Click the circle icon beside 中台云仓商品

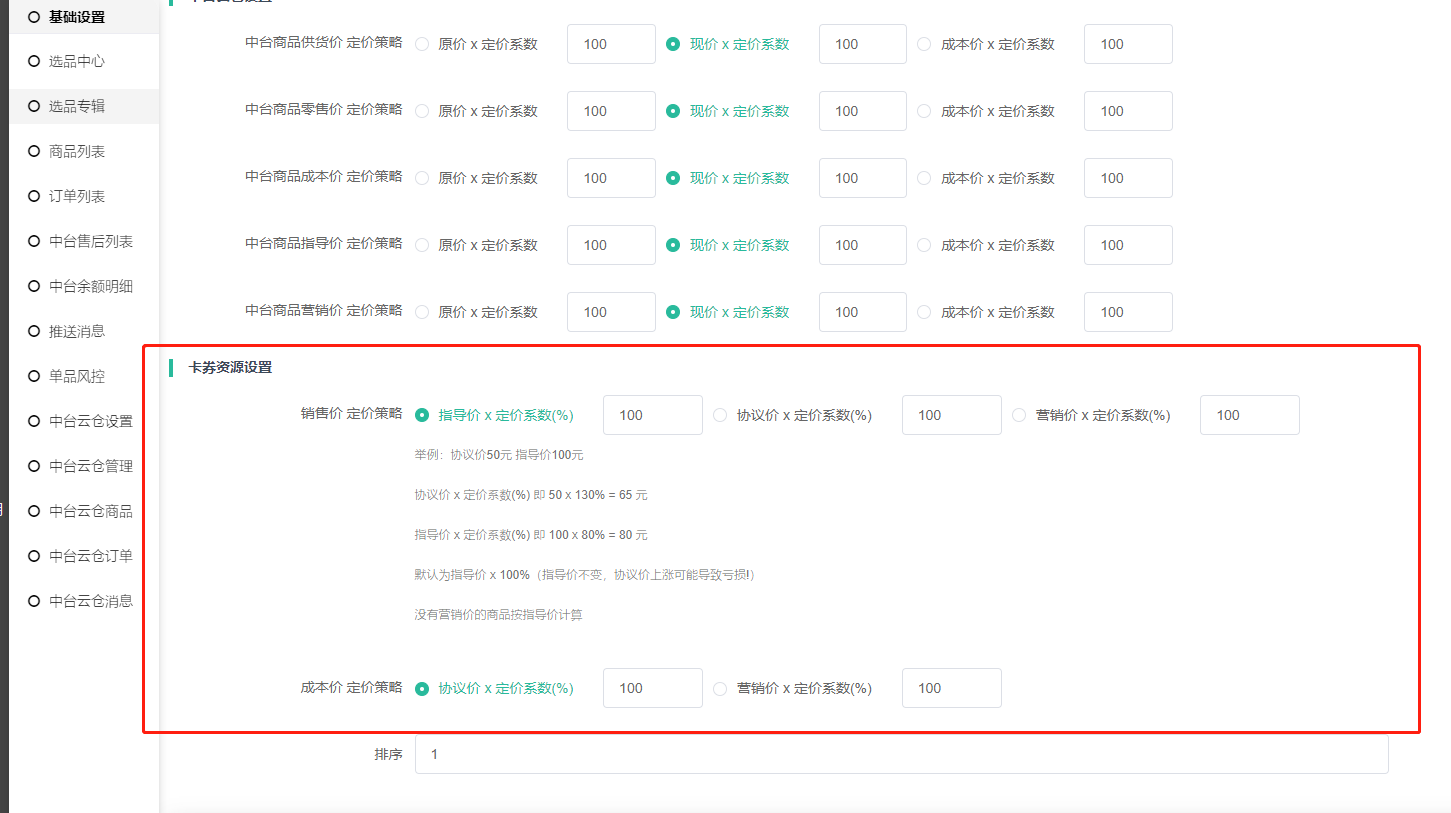(x=34, y=511)
